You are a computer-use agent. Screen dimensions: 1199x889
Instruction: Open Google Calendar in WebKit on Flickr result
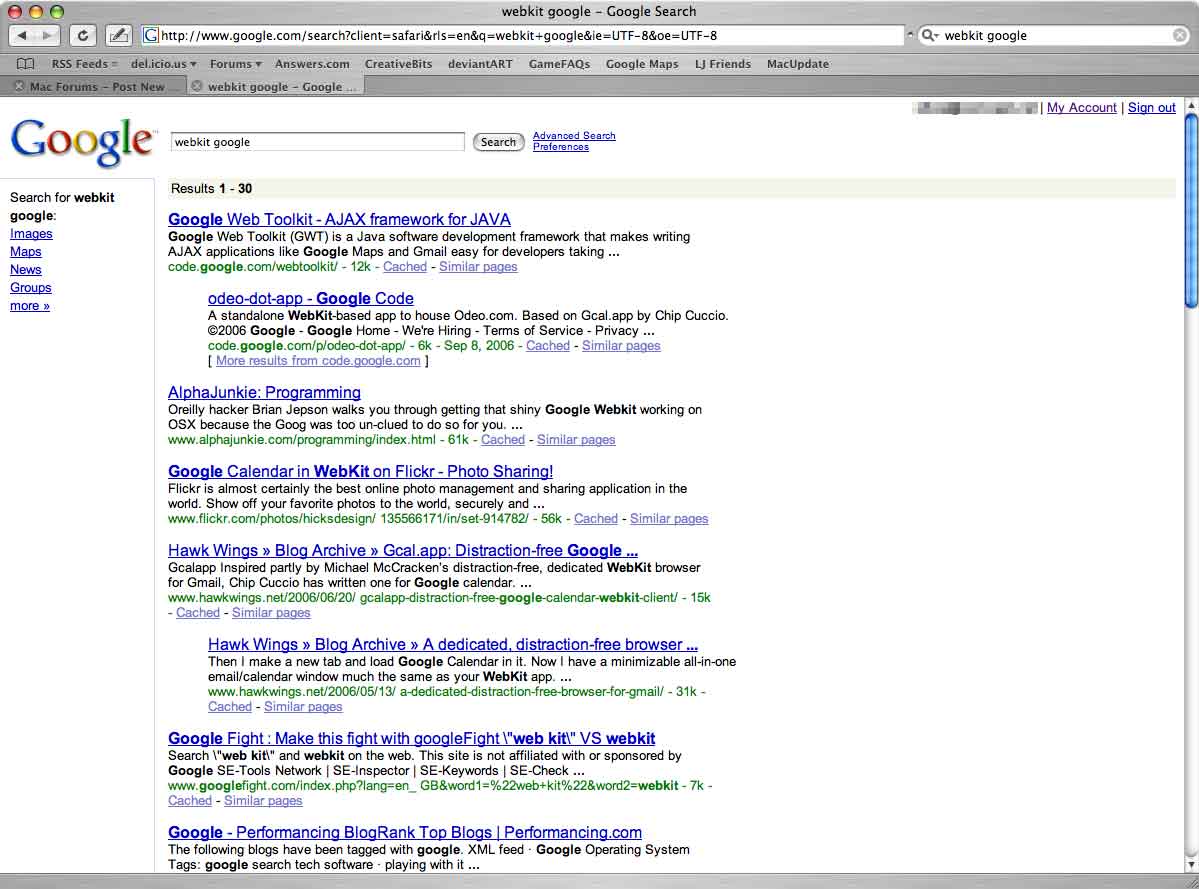coord(361,472)
